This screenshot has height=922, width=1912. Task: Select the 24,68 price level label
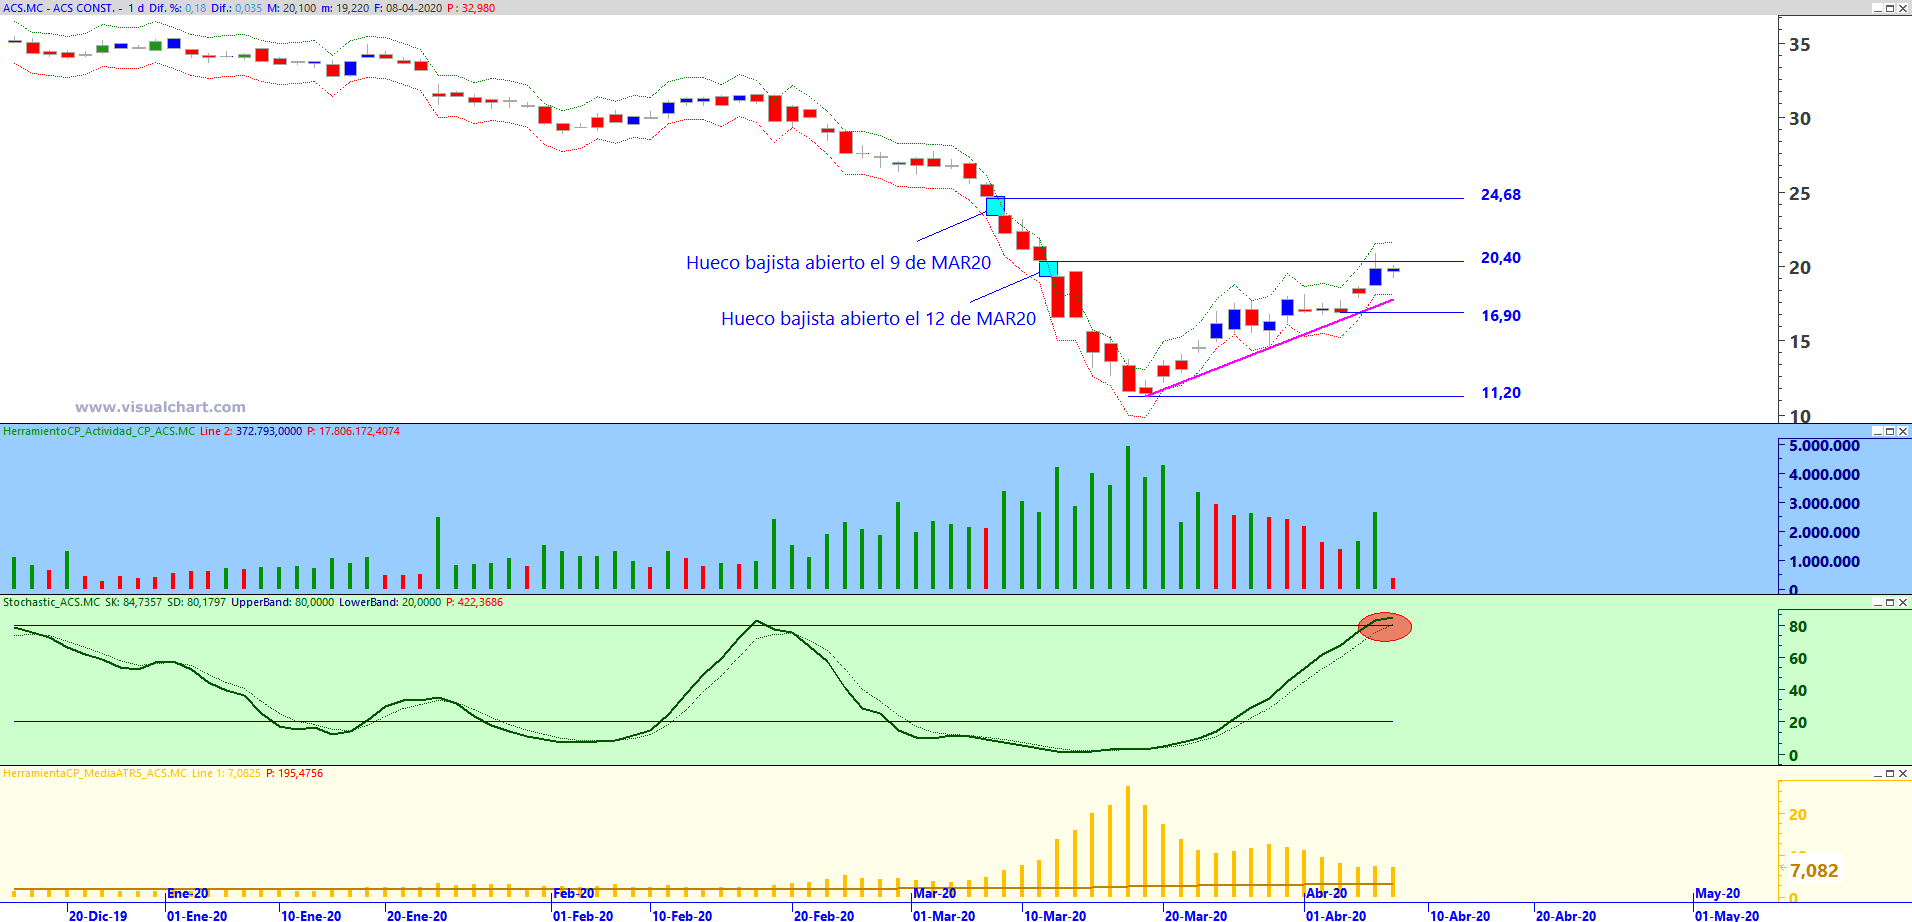(x=1500, y=195)
